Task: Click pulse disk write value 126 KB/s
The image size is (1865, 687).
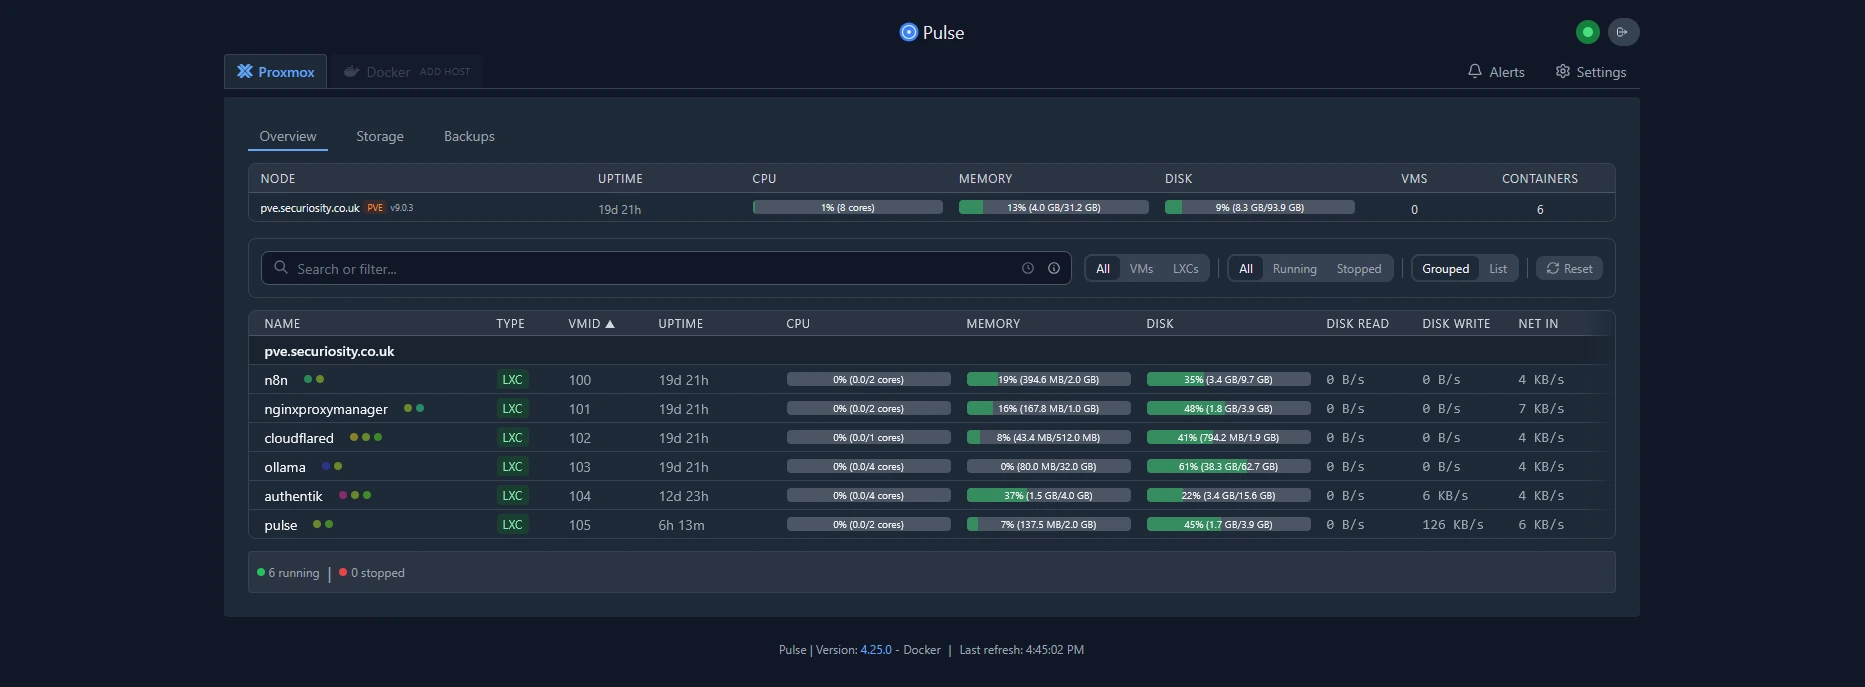Action: pos(1452,525)
